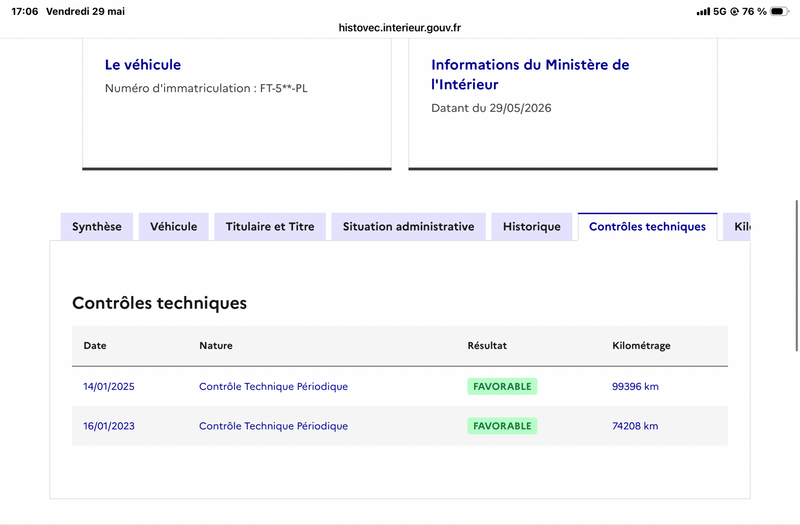Select the Contrôles techniques tab
The width and height of the screenshot is (800, 525).
coord(647,227)
